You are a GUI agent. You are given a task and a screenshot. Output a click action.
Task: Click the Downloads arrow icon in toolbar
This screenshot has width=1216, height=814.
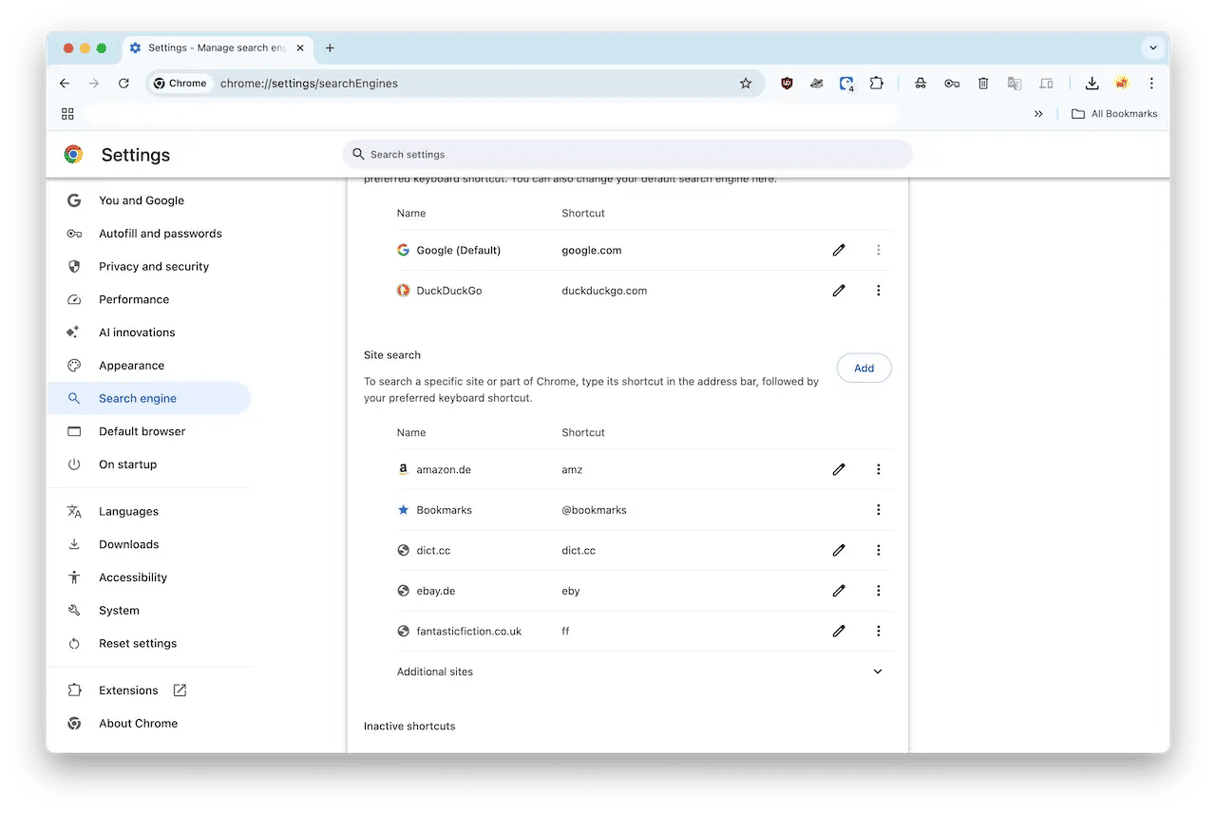point(1092,84)
